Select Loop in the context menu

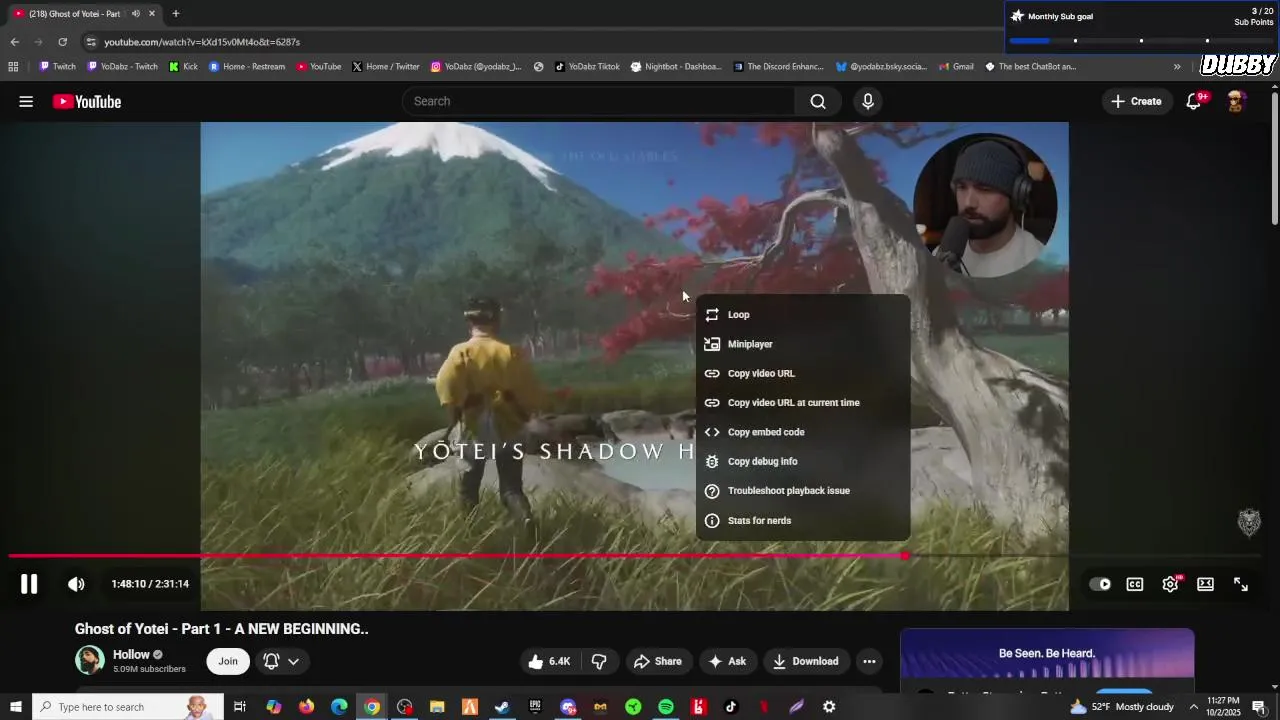point(803,315)
